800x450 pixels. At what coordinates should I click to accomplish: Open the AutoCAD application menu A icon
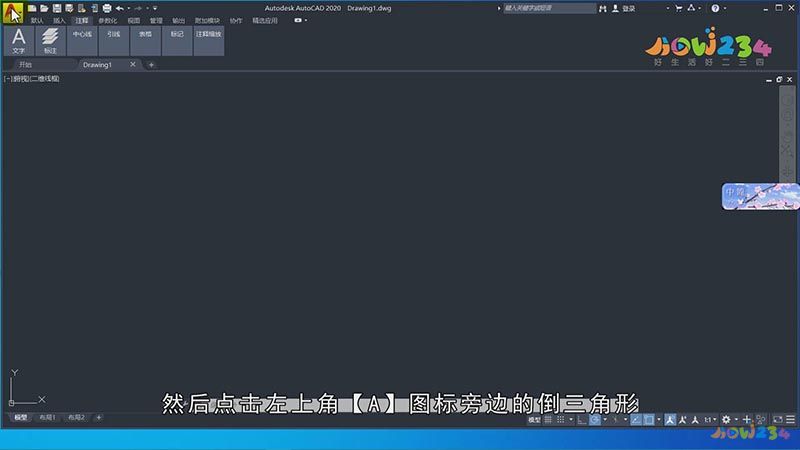[12, 12]
